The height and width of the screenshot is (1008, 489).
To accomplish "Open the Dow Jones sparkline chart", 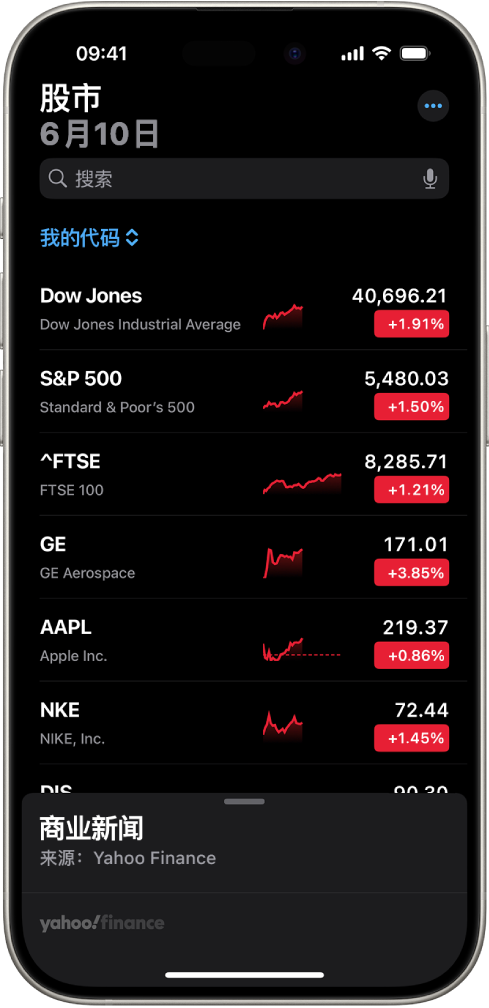I will click(283, 316).
